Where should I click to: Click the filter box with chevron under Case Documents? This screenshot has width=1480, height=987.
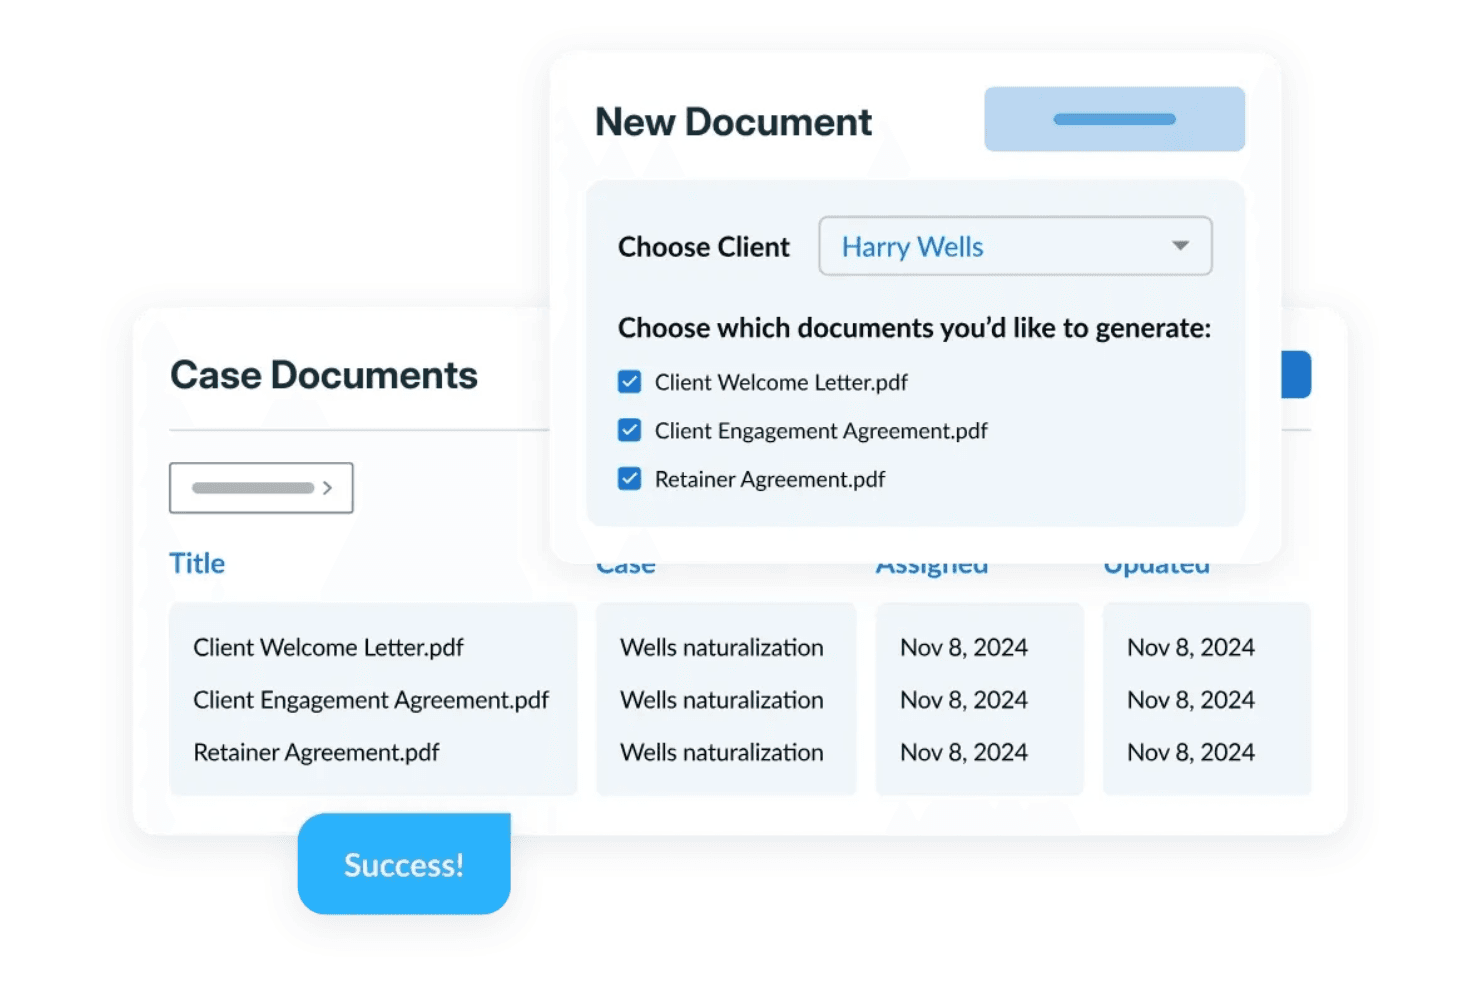click(261, 488)
